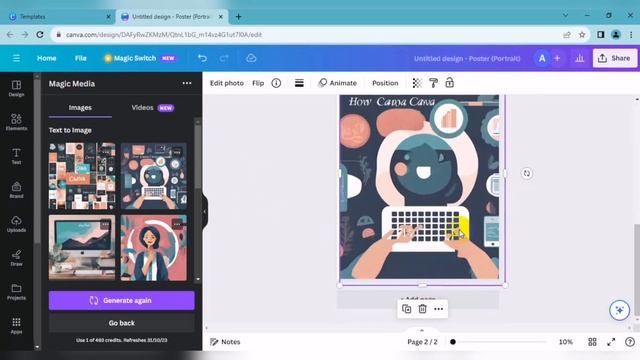Open the insights chart icon
Screen dimensions: 640x360
(x=580, y=58)
